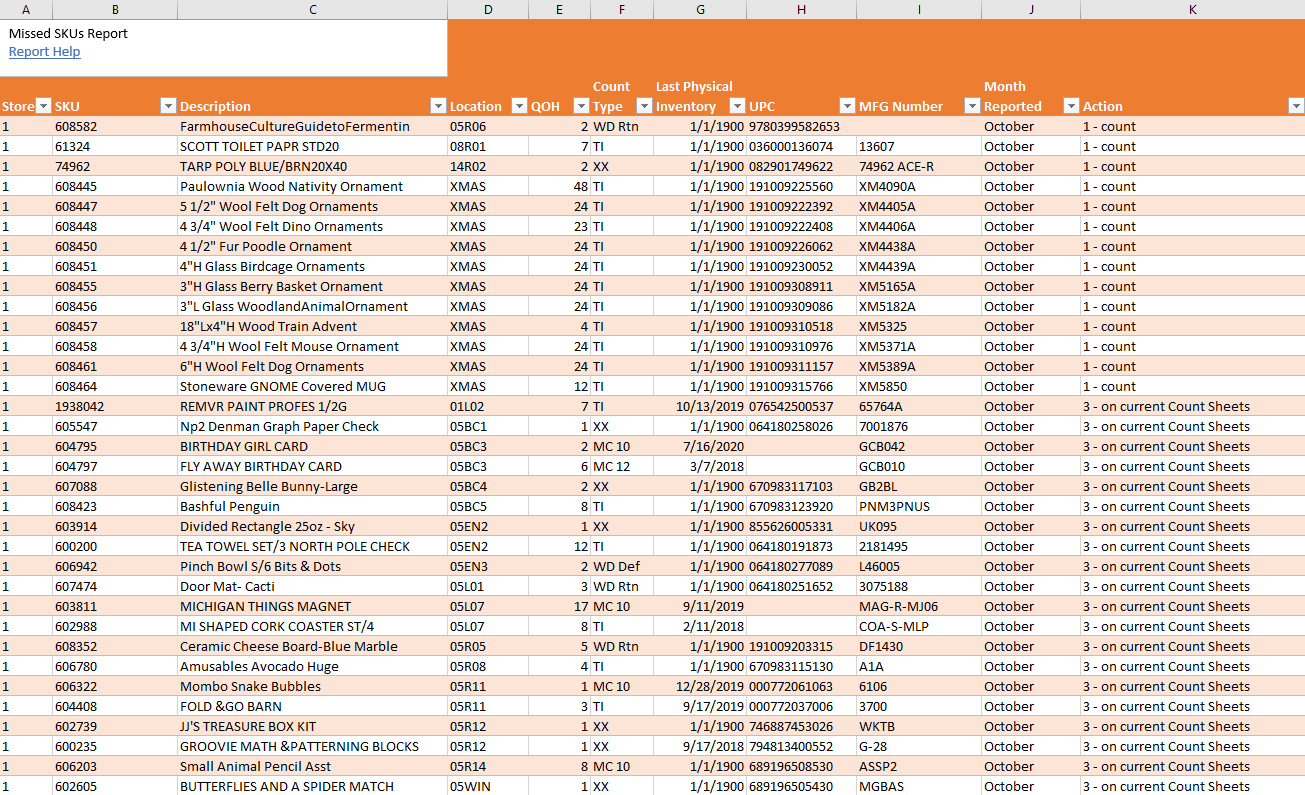1305x795 pixels.
Task: Select column F header
Action: click(622, 9)
